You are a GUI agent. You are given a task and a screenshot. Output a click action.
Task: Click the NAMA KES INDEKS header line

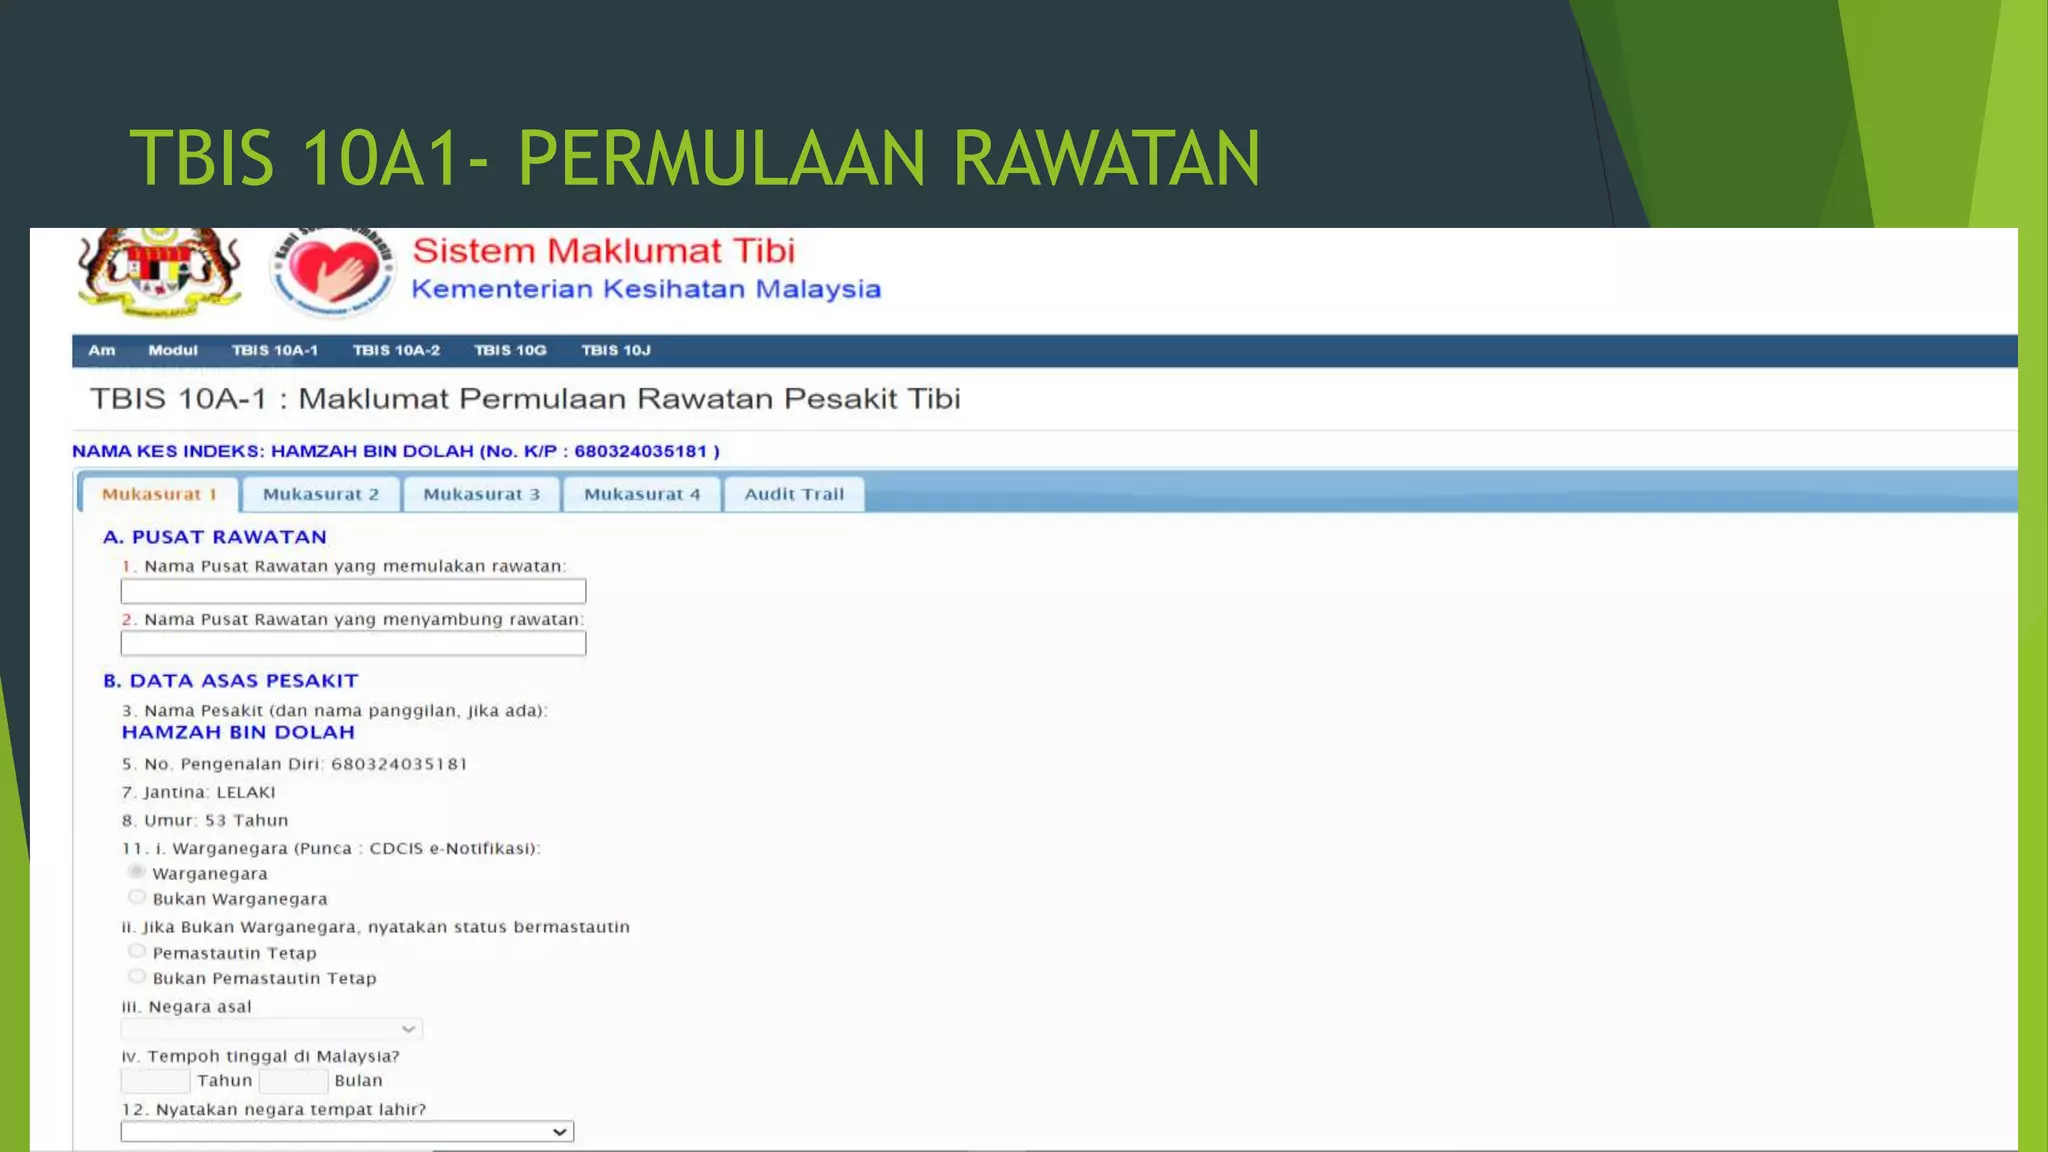[x=396, y=451]
